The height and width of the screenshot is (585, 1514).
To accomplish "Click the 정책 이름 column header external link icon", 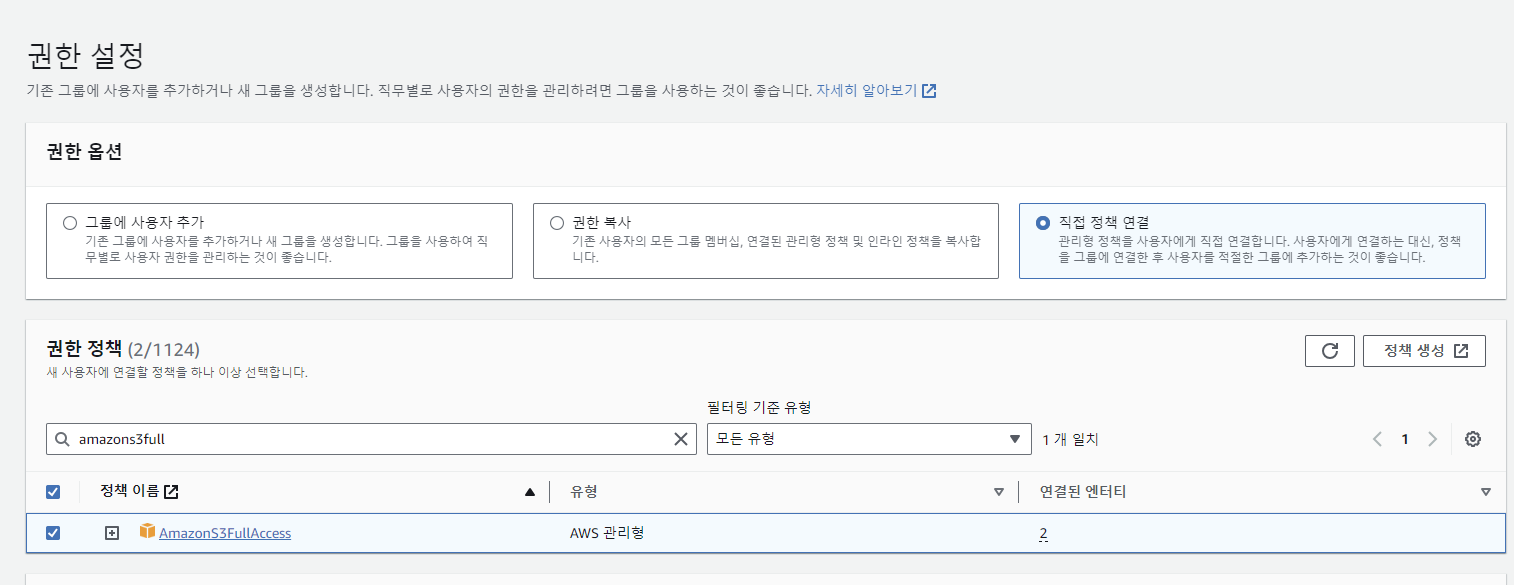I will tap(171, 492).
